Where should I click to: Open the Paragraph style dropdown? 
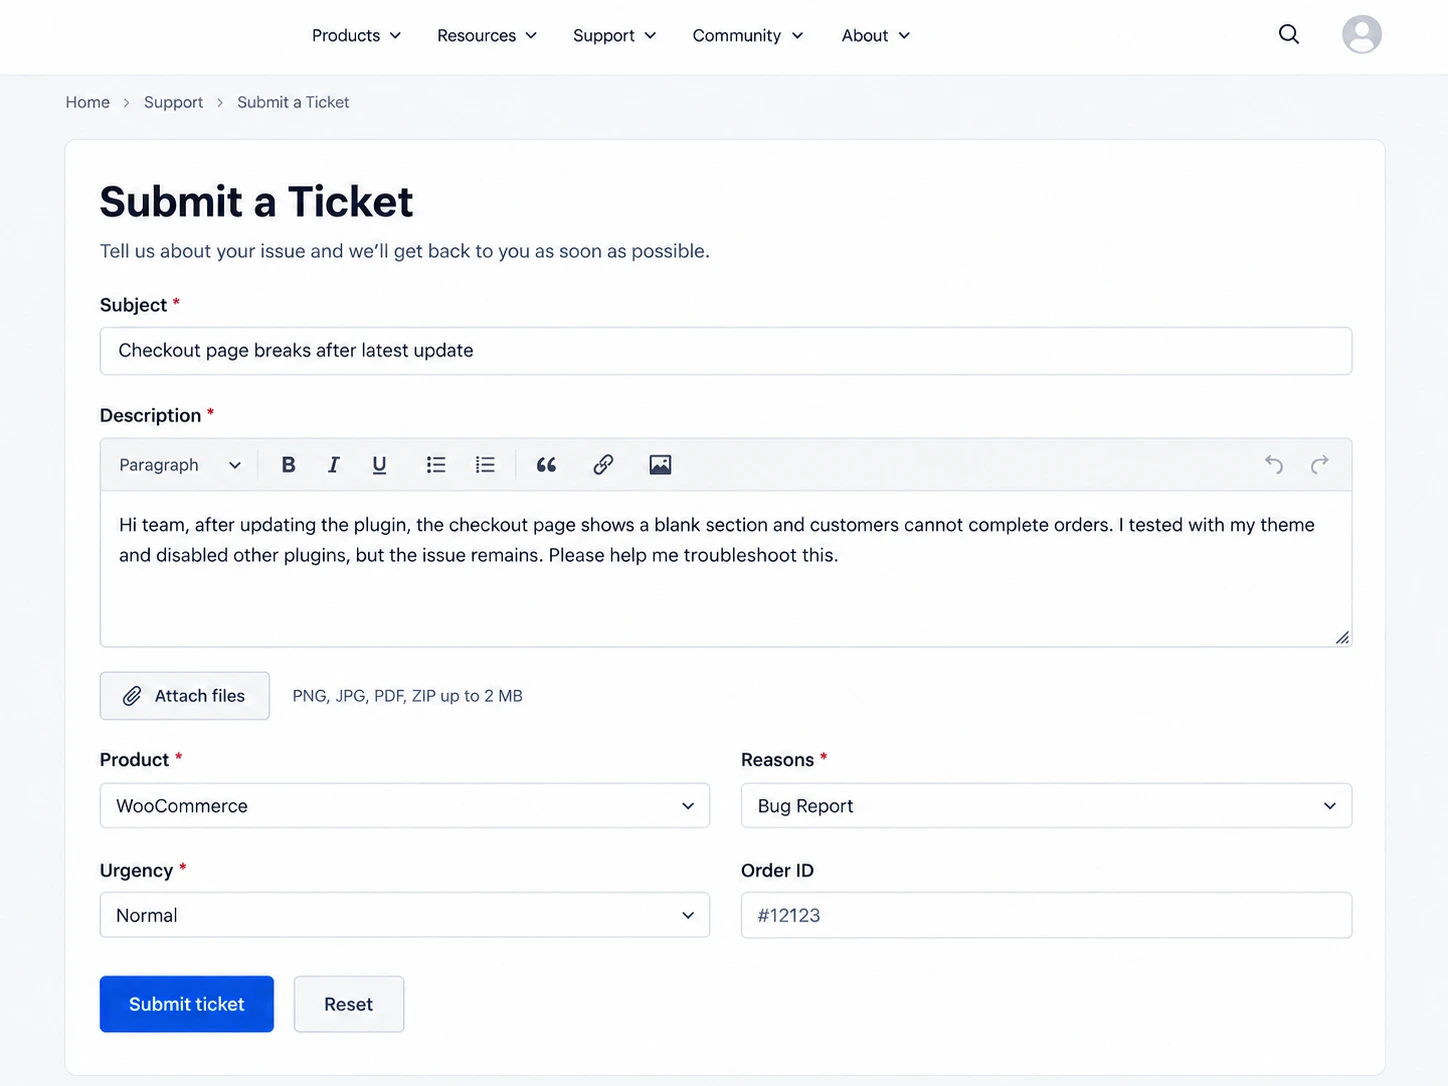(180, 465)
